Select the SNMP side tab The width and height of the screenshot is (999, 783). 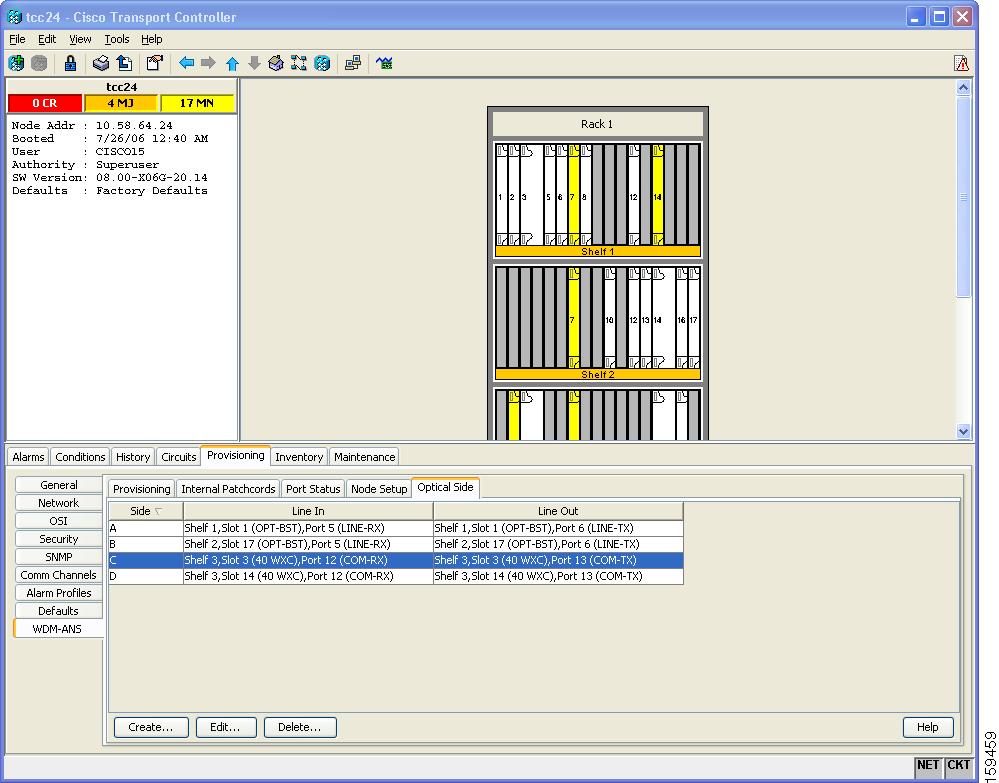[59, 557]
